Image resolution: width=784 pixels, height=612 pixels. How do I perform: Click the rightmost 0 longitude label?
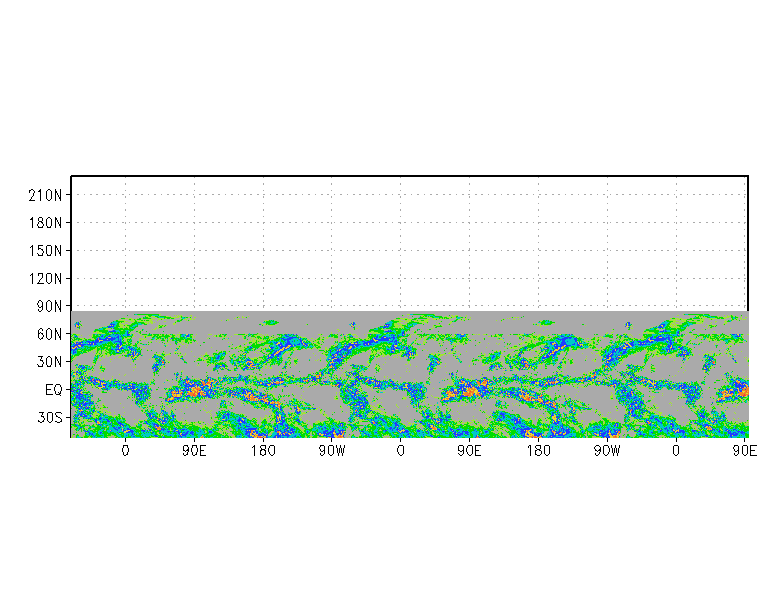click(676, 451)
